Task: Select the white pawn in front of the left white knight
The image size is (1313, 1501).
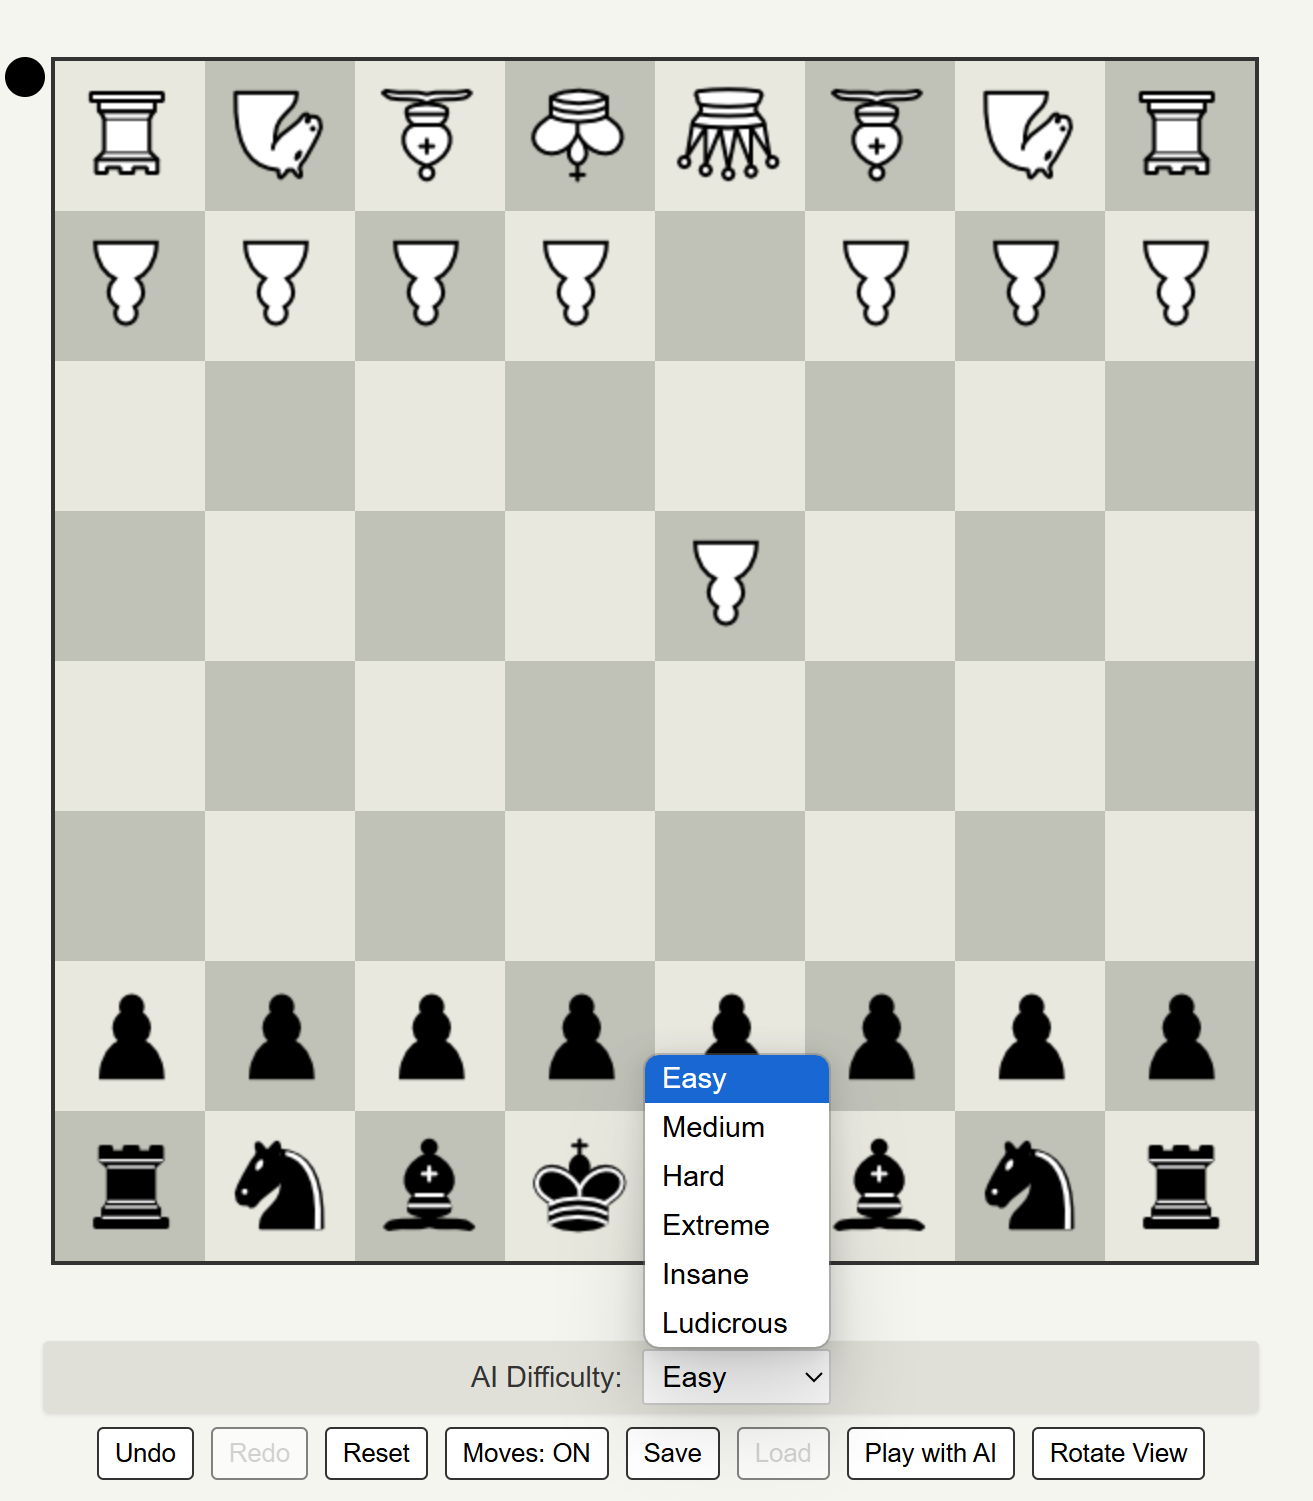Action: (277, 283)
